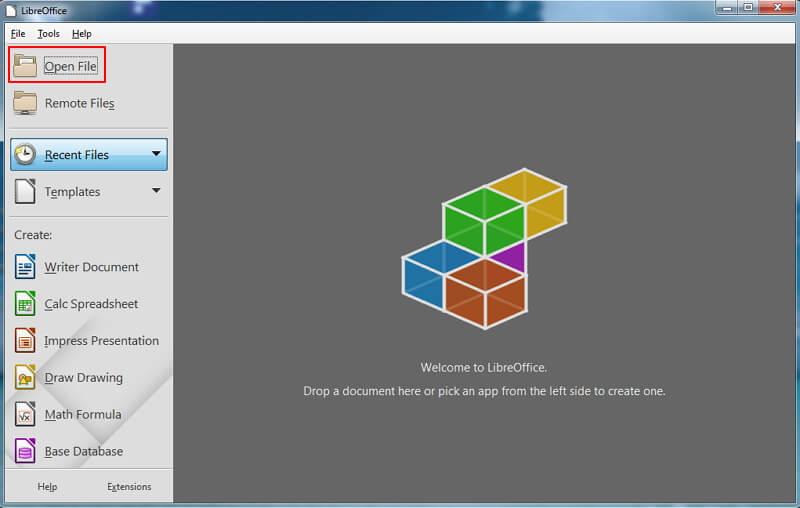
Task: Click the Open File folder icon
Action: 25,66
